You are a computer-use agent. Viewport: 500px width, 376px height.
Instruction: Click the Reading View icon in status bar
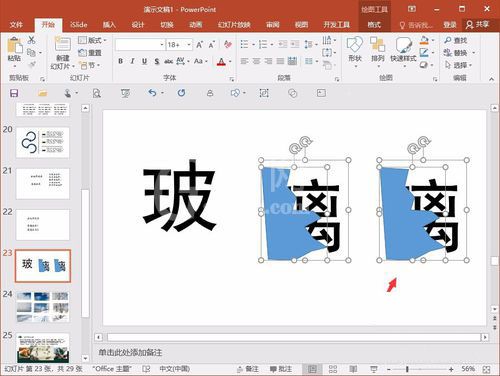353,369
